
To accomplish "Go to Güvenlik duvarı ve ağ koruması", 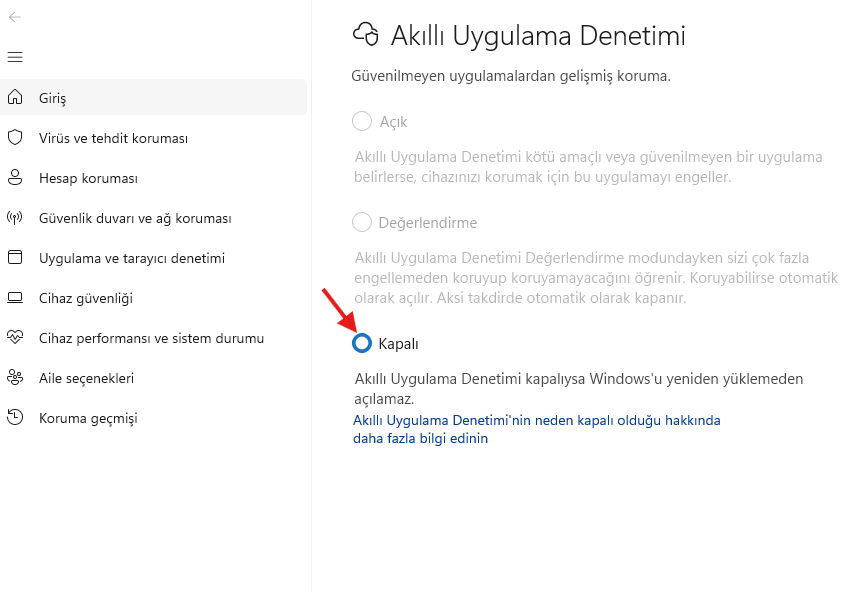I will (x=135, y=218).
